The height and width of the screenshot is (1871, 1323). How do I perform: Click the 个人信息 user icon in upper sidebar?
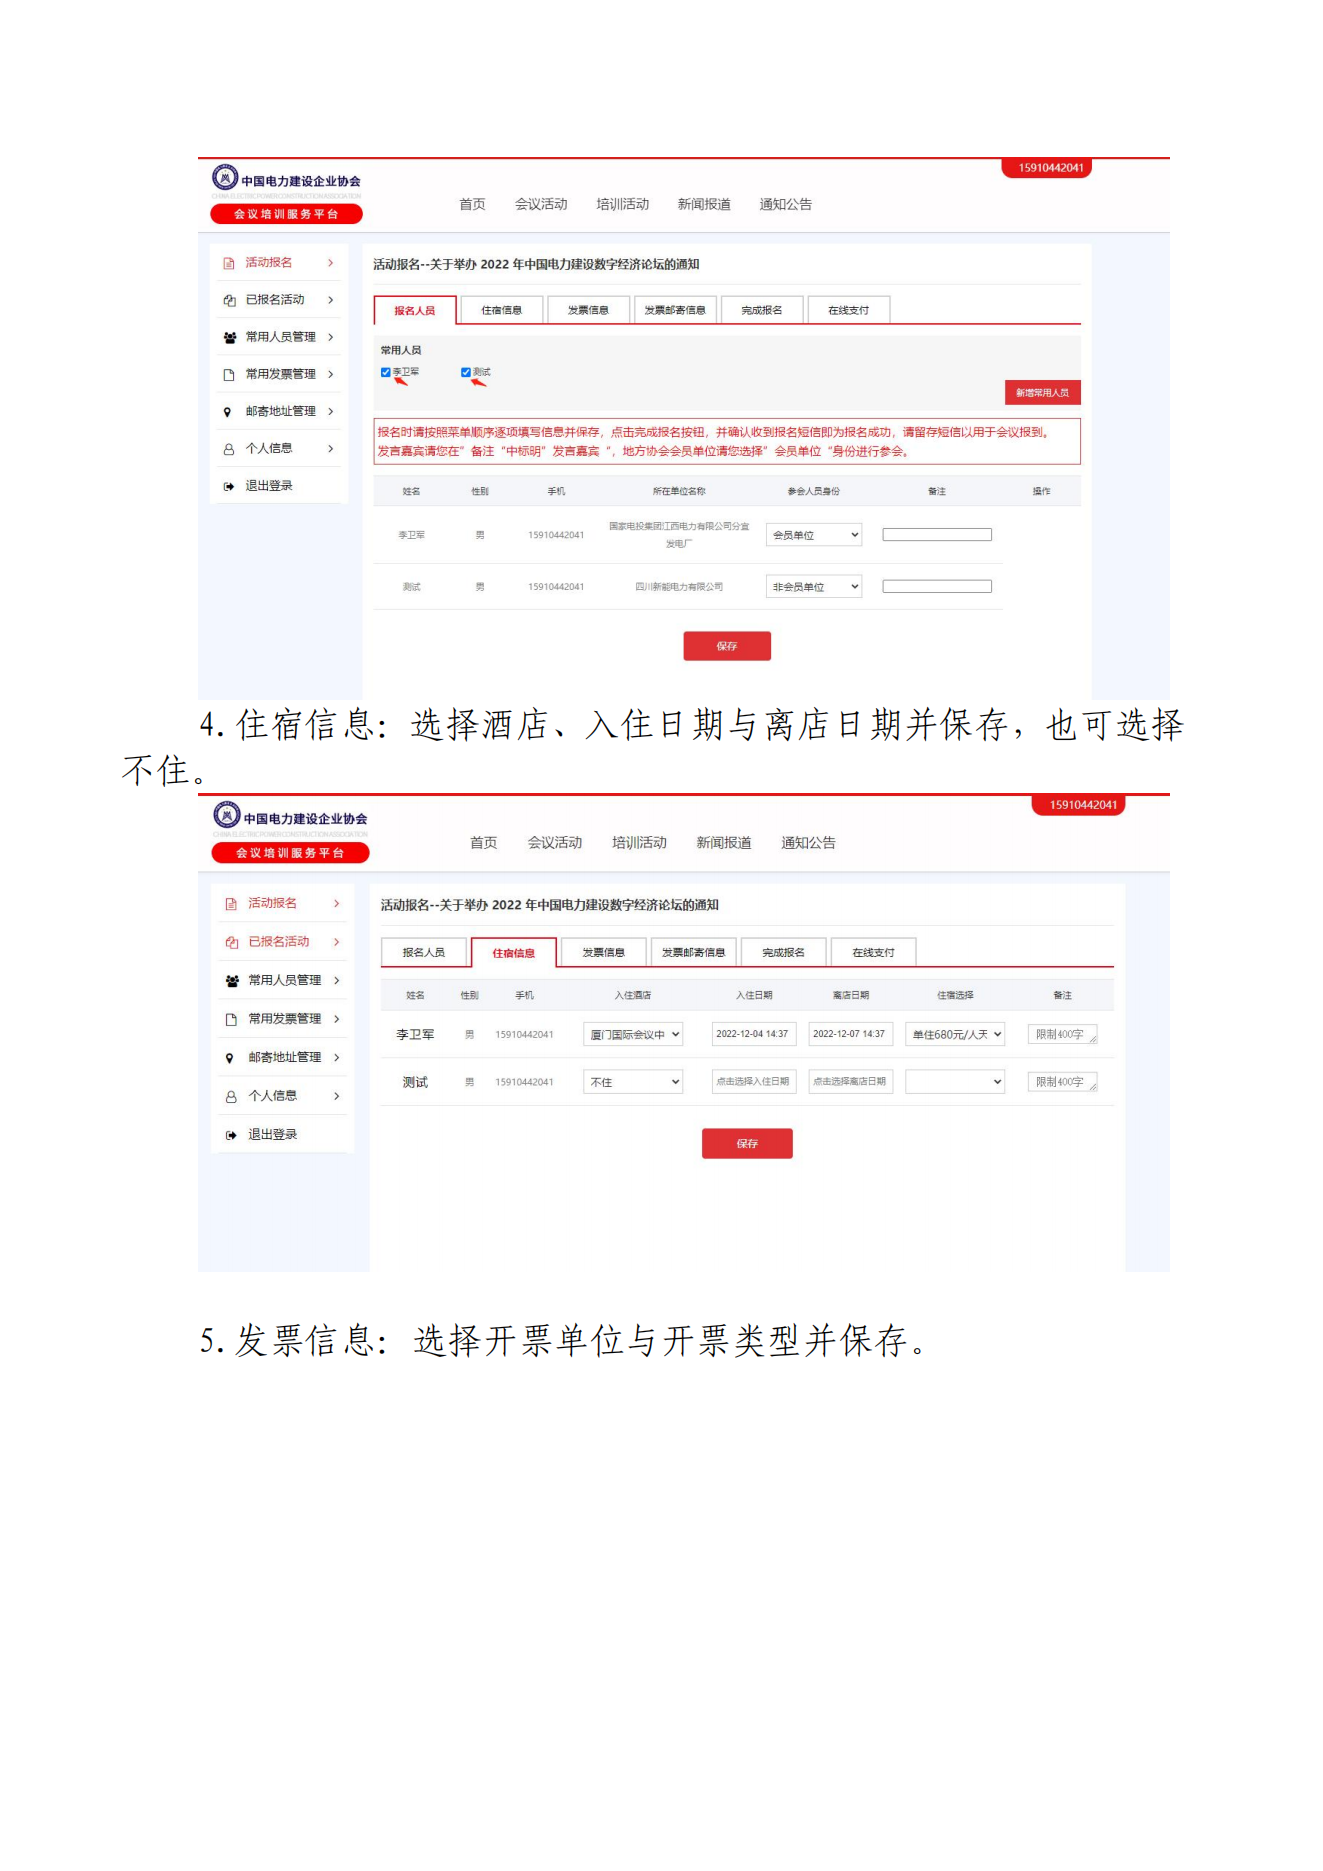[229, 450]
